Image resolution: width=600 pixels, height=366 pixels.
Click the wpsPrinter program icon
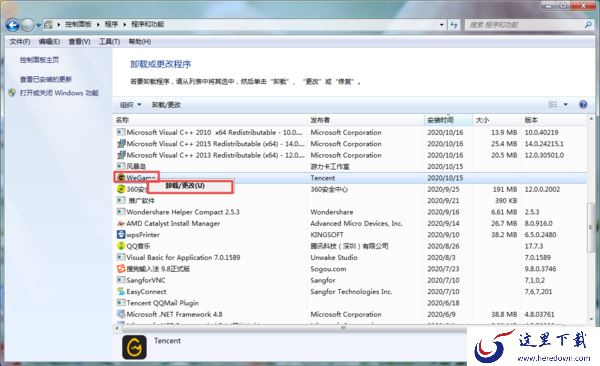pyautogui.click(x=121, y=234)
